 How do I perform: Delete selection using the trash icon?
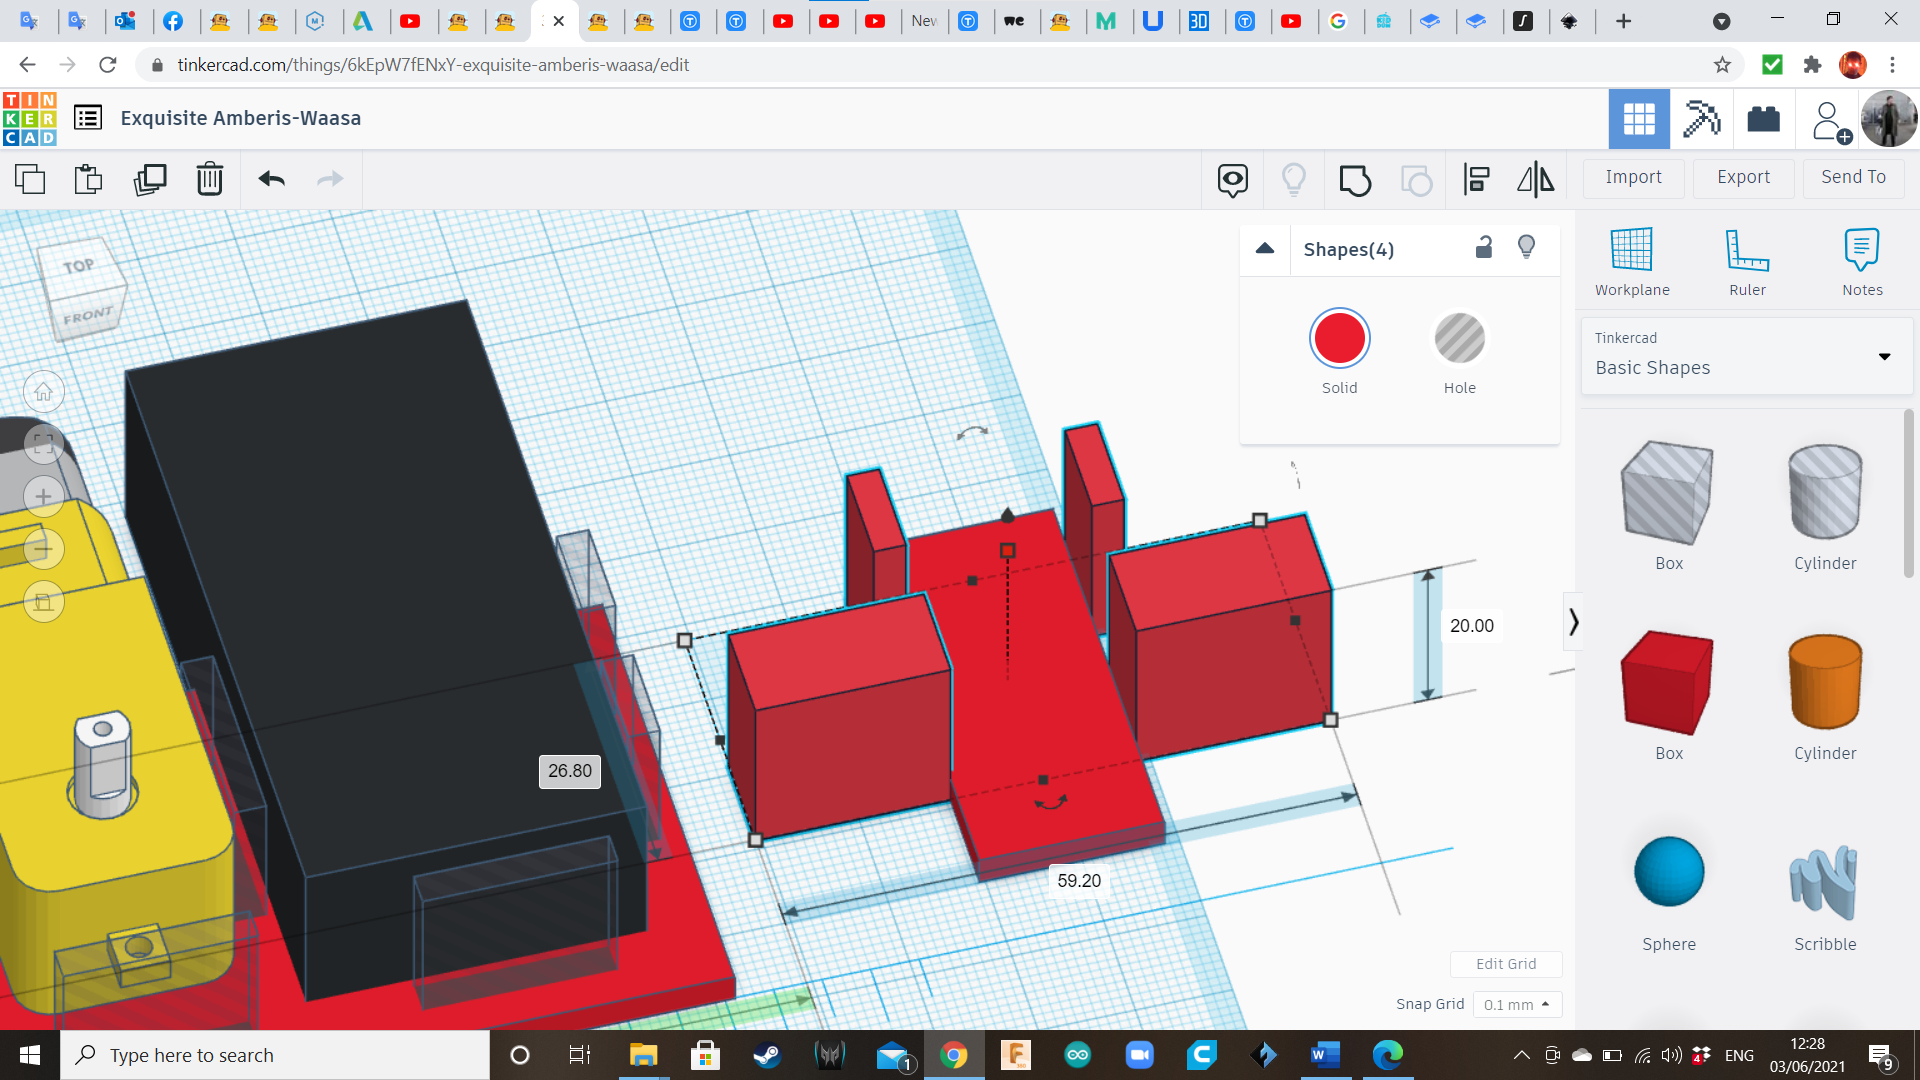[209, 180]
